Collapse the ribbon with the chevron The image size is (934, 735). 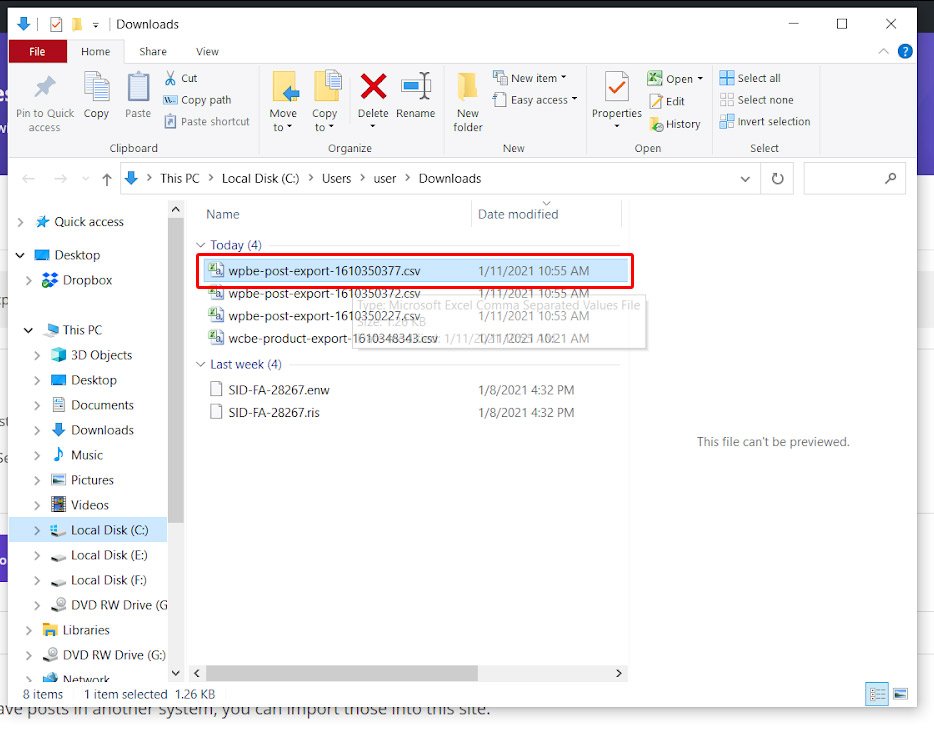[883, 52]
